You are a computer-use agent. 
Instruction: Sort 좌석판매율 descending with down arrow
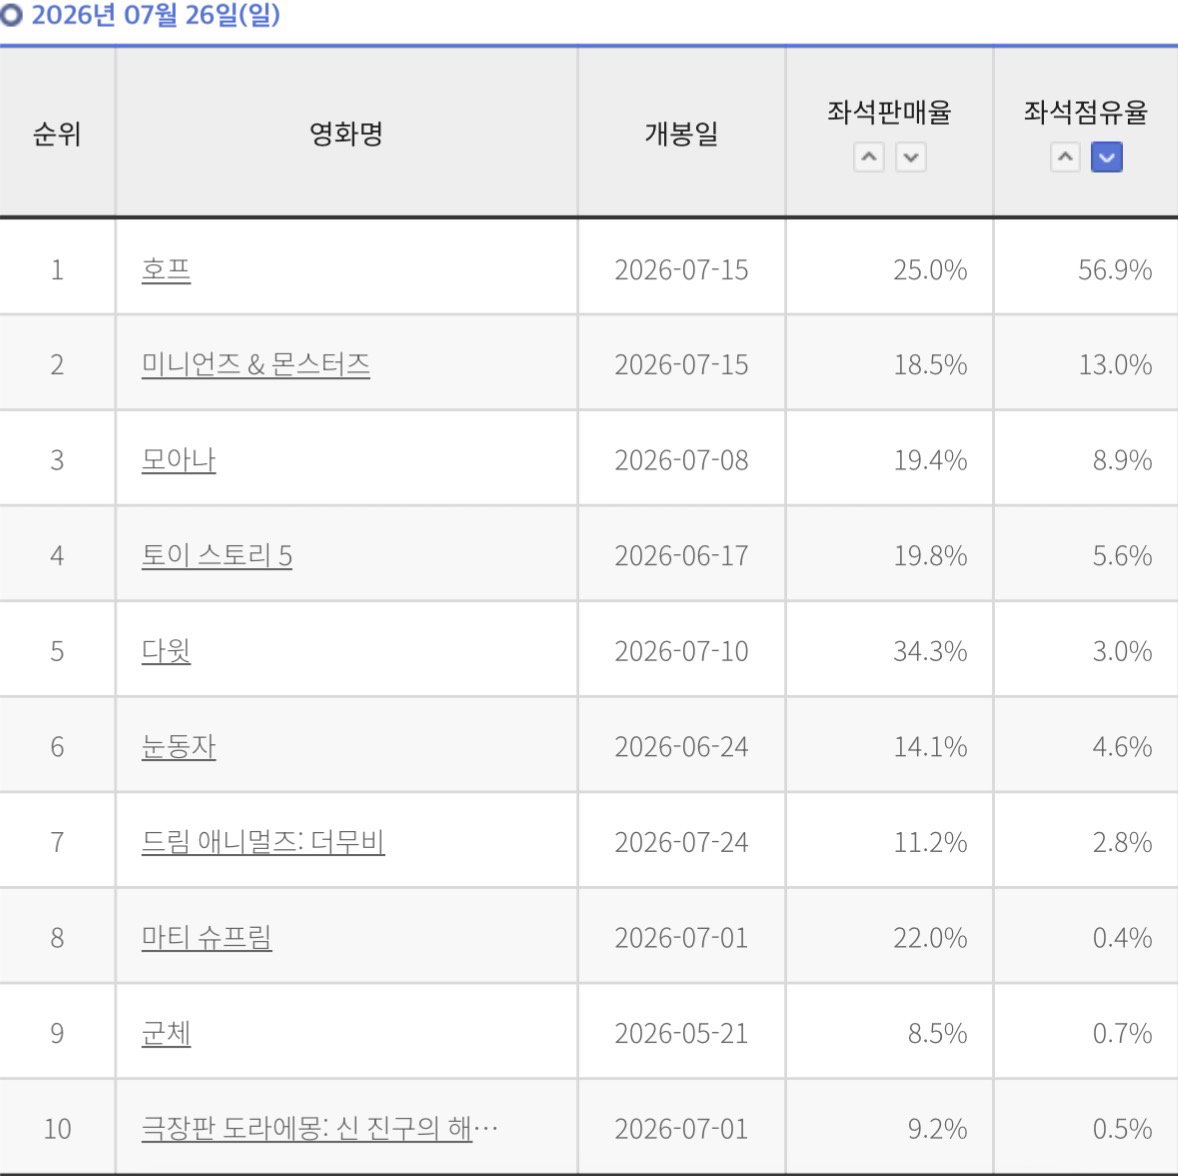pos(911,157)
